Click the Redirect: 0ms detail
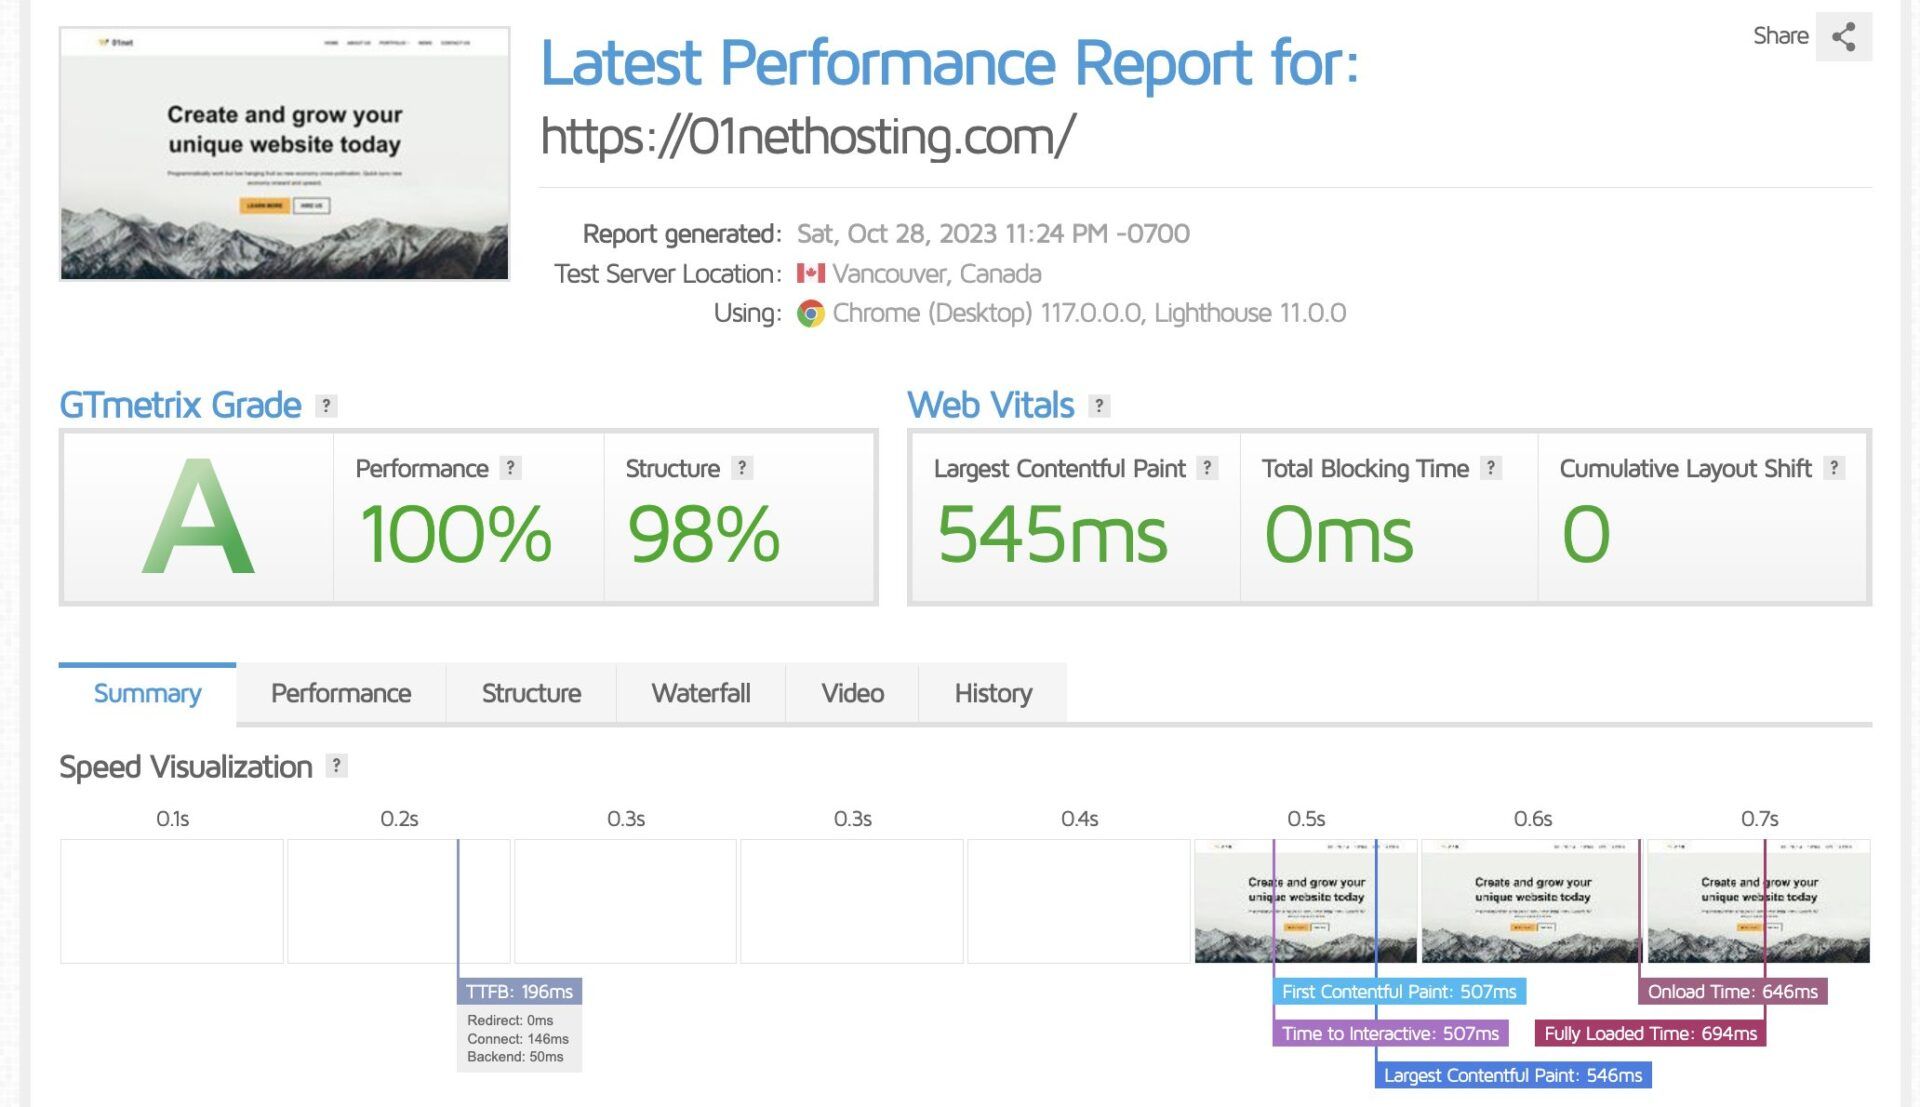The height and width of the screenshot is (1107, 1920). 510,1021
